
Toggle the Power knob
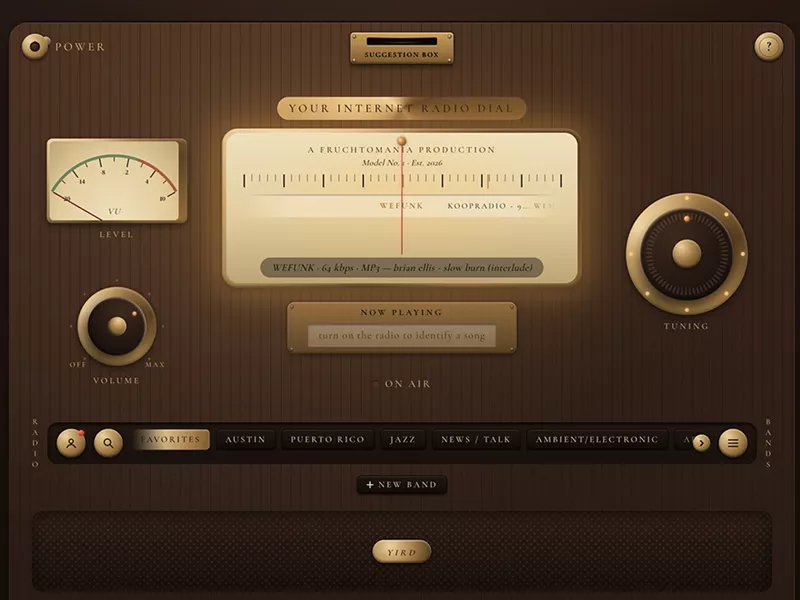coord(35,46)
